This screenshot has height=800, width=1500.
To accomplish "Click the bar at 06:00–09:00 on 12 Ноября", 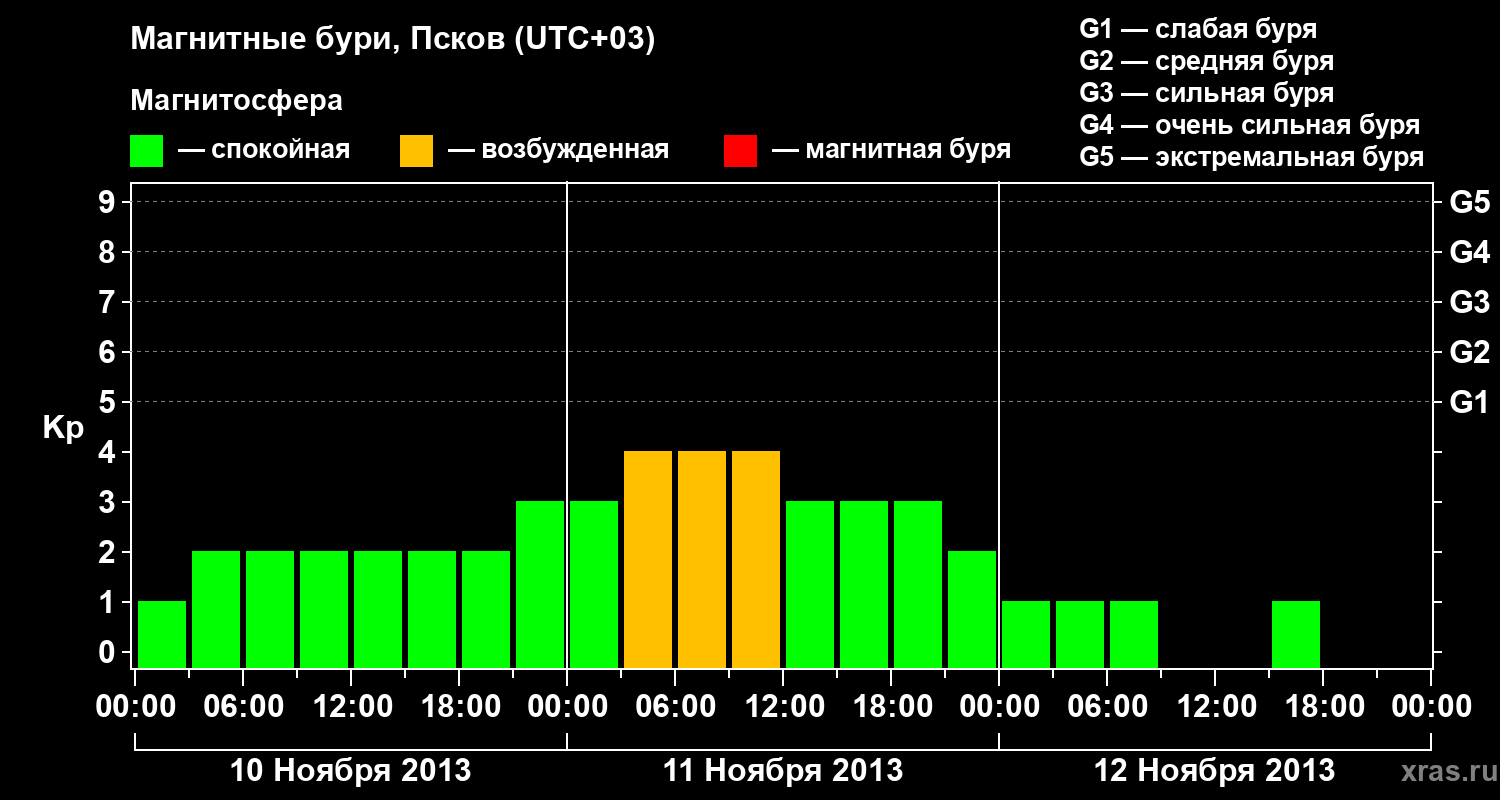I will 1134,634.
